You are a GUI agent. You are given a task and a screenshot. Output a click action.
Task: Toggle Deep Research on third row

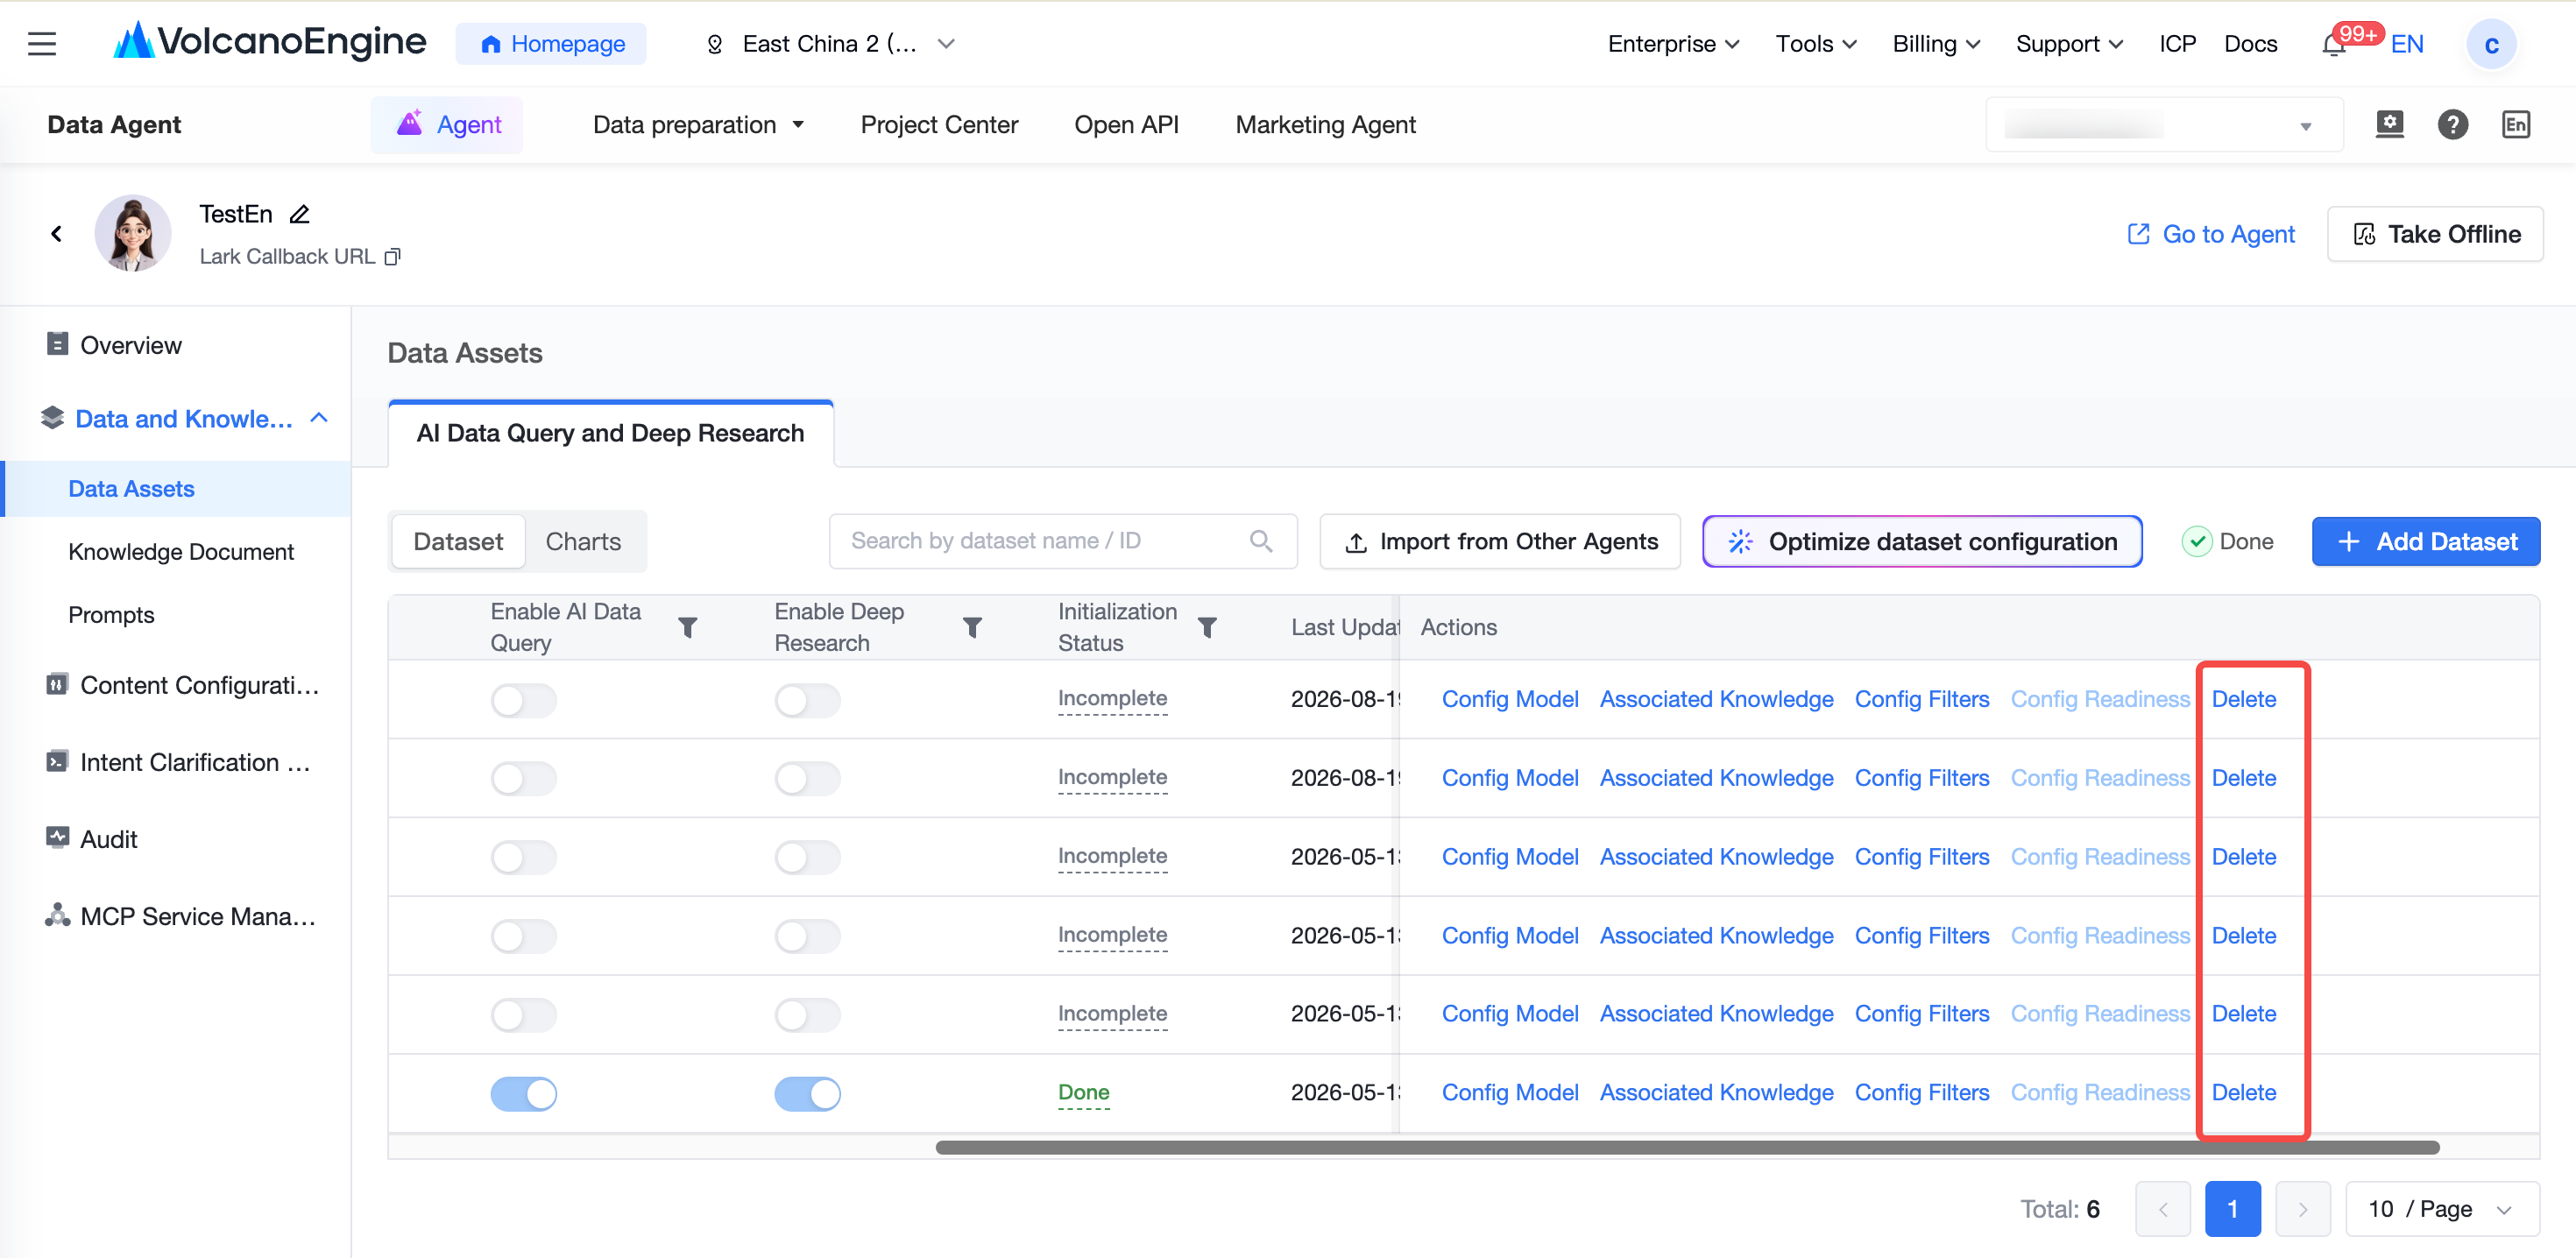807,857
